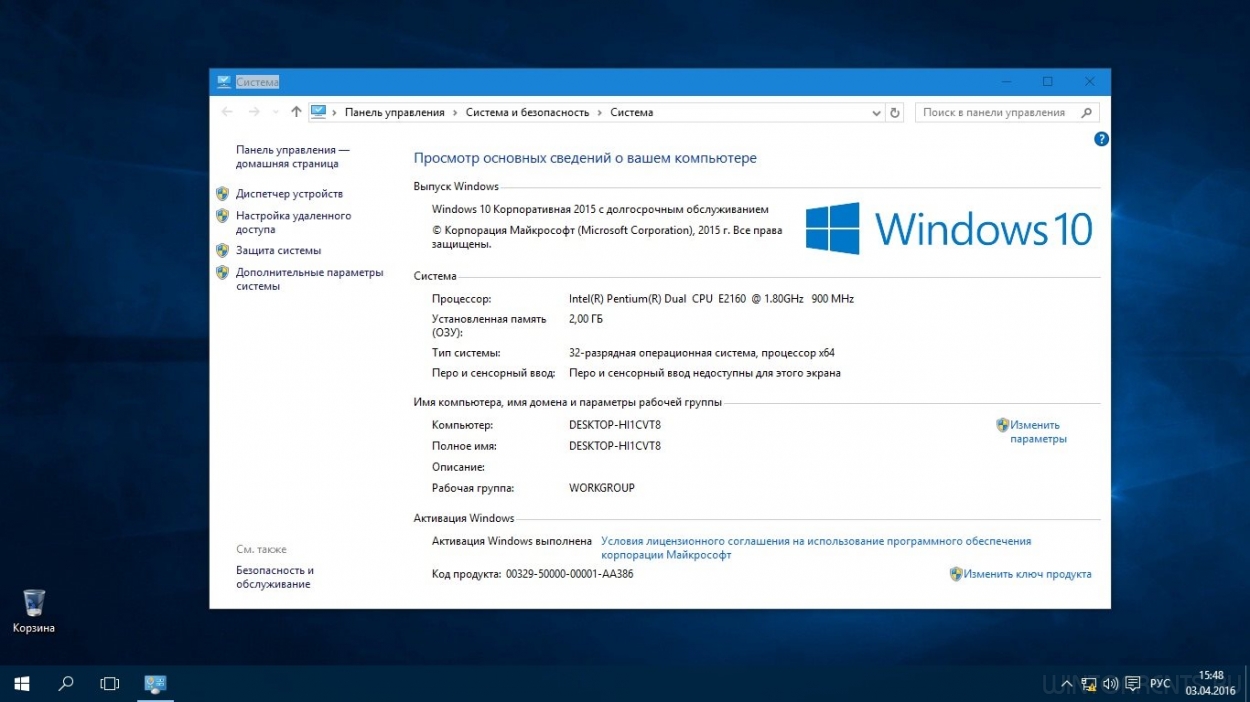Select Система breadcrumb in address bar
Image resolution: width=1250 pixels, height=702 pixels.
point(632,113)
